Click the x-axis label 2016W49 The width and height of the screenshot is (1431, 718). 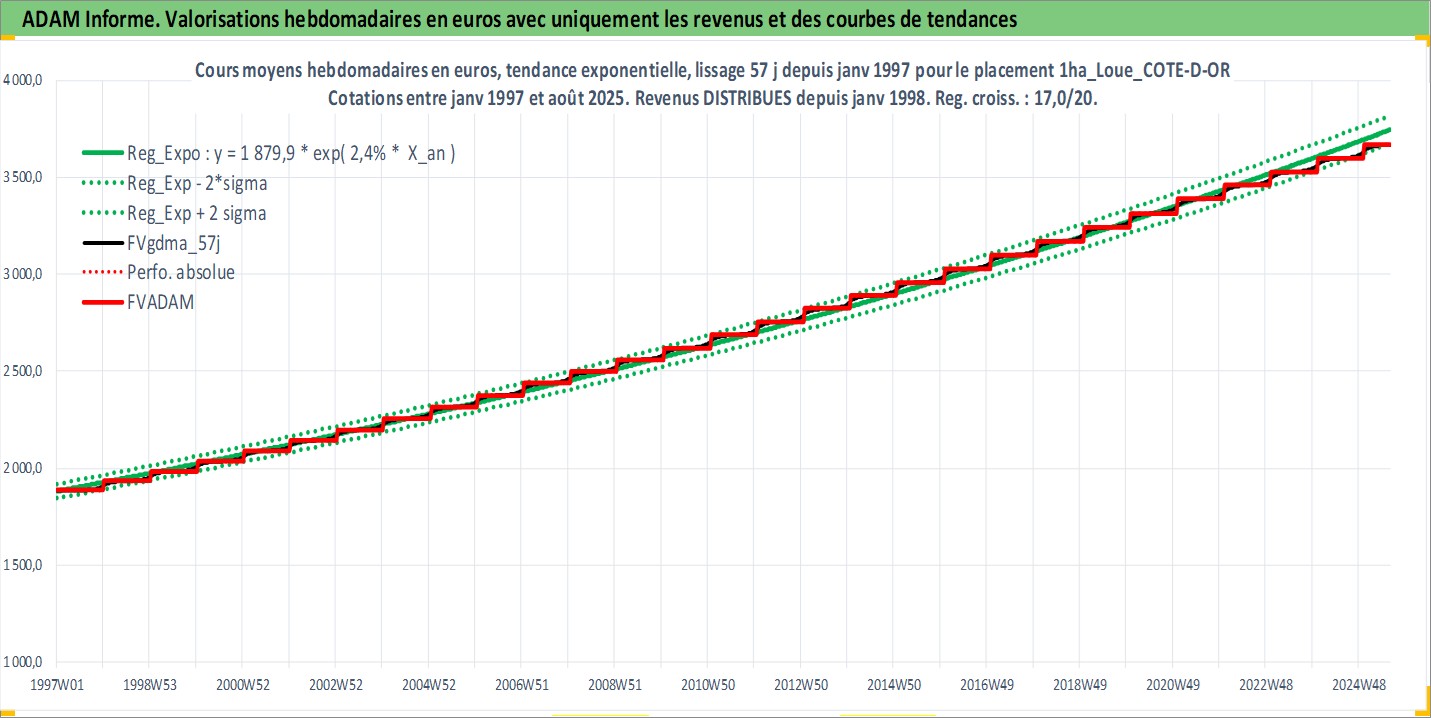click(986, 685)
